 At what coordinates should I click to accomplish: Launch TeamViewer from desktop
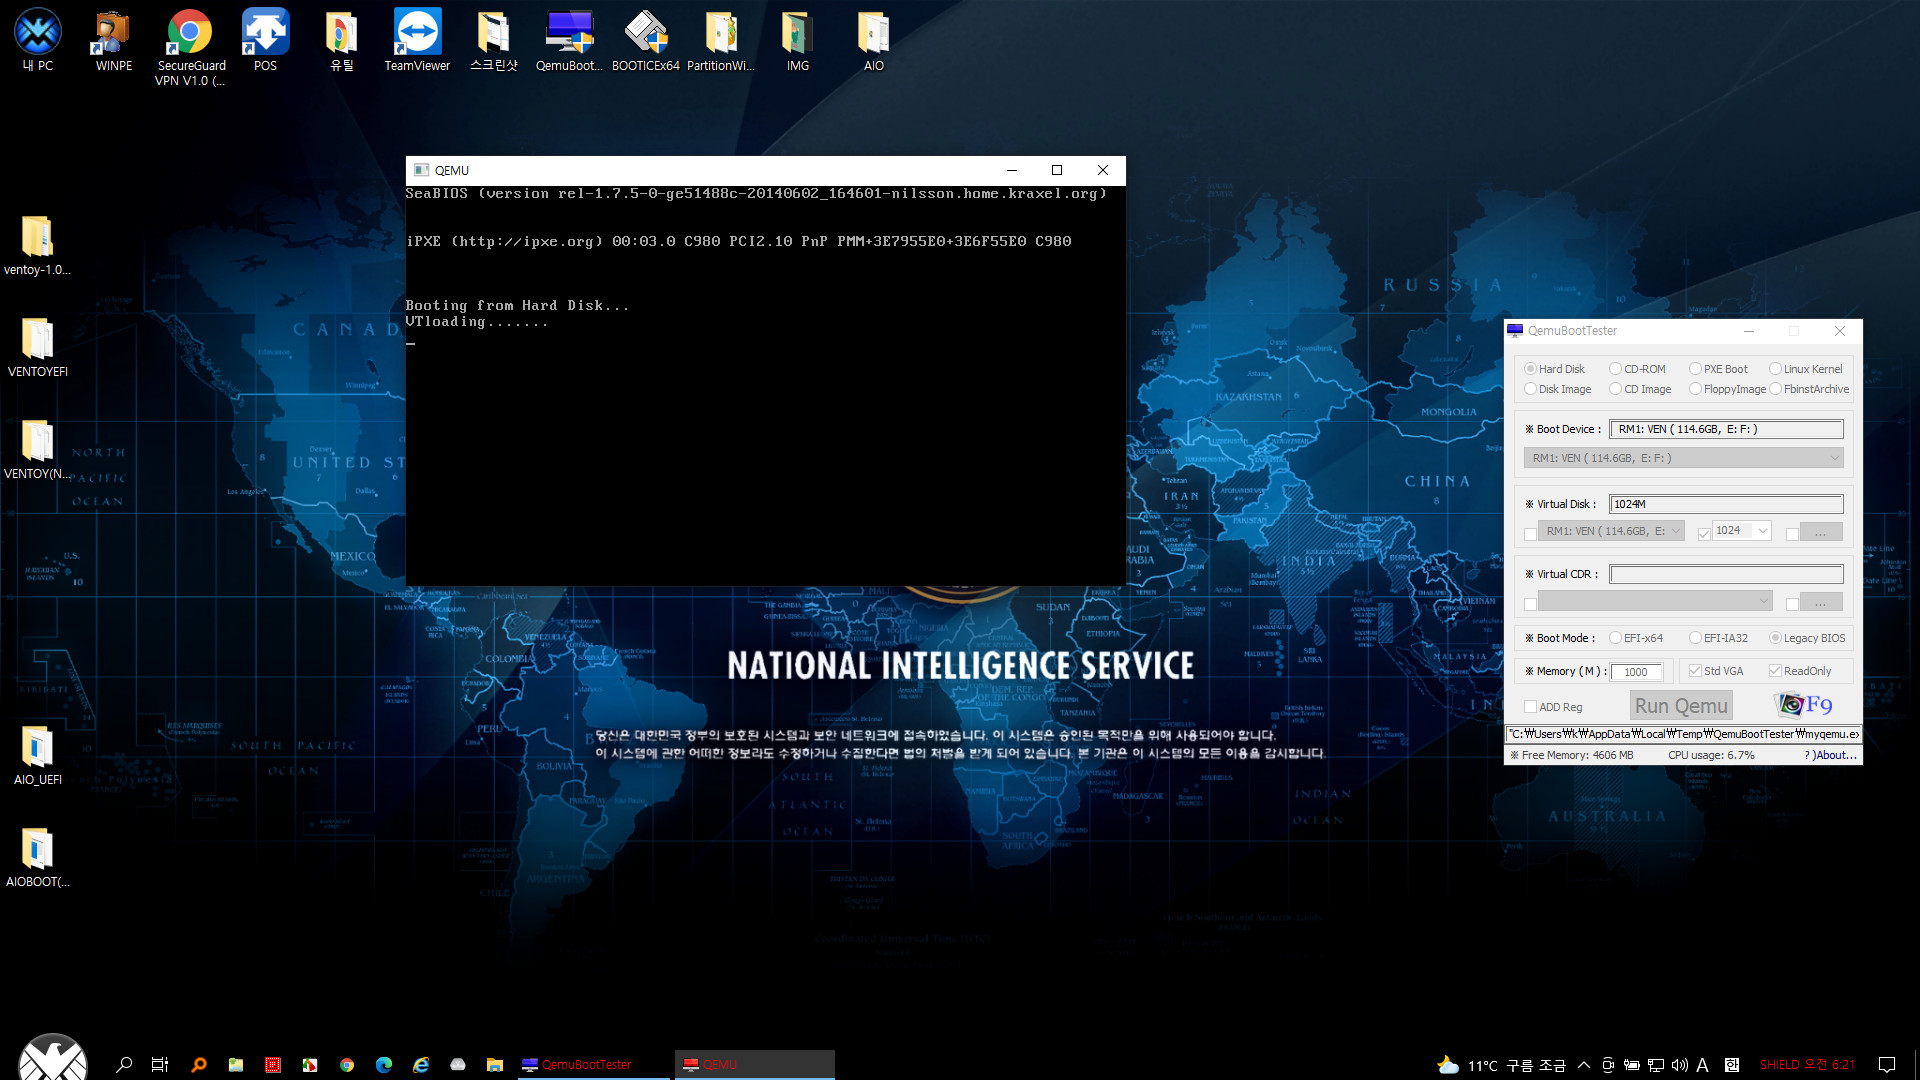pos(417,40)
